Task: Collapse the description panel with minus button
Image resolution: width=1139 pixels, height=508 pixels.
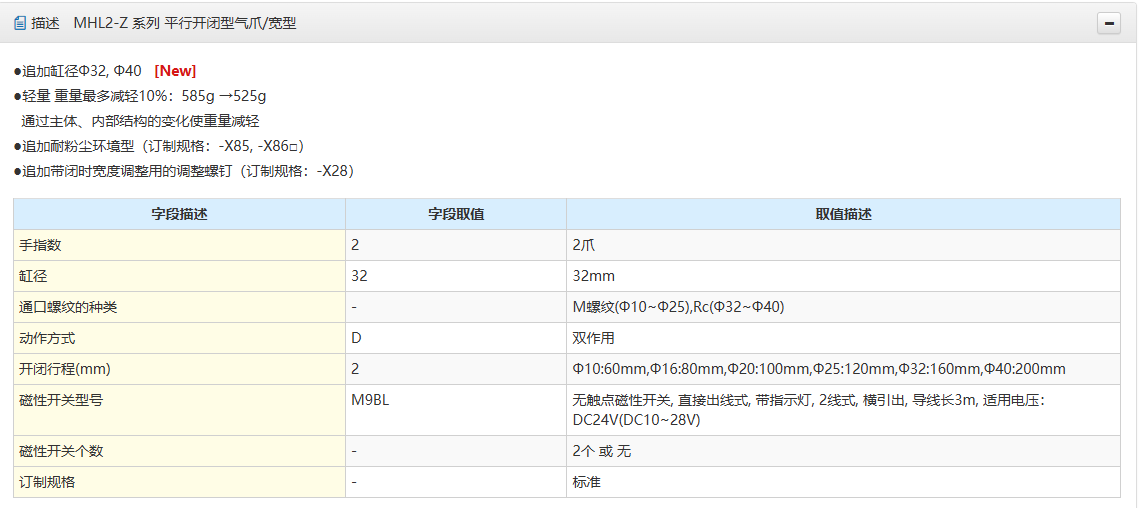Action: tap(1108, 24)
